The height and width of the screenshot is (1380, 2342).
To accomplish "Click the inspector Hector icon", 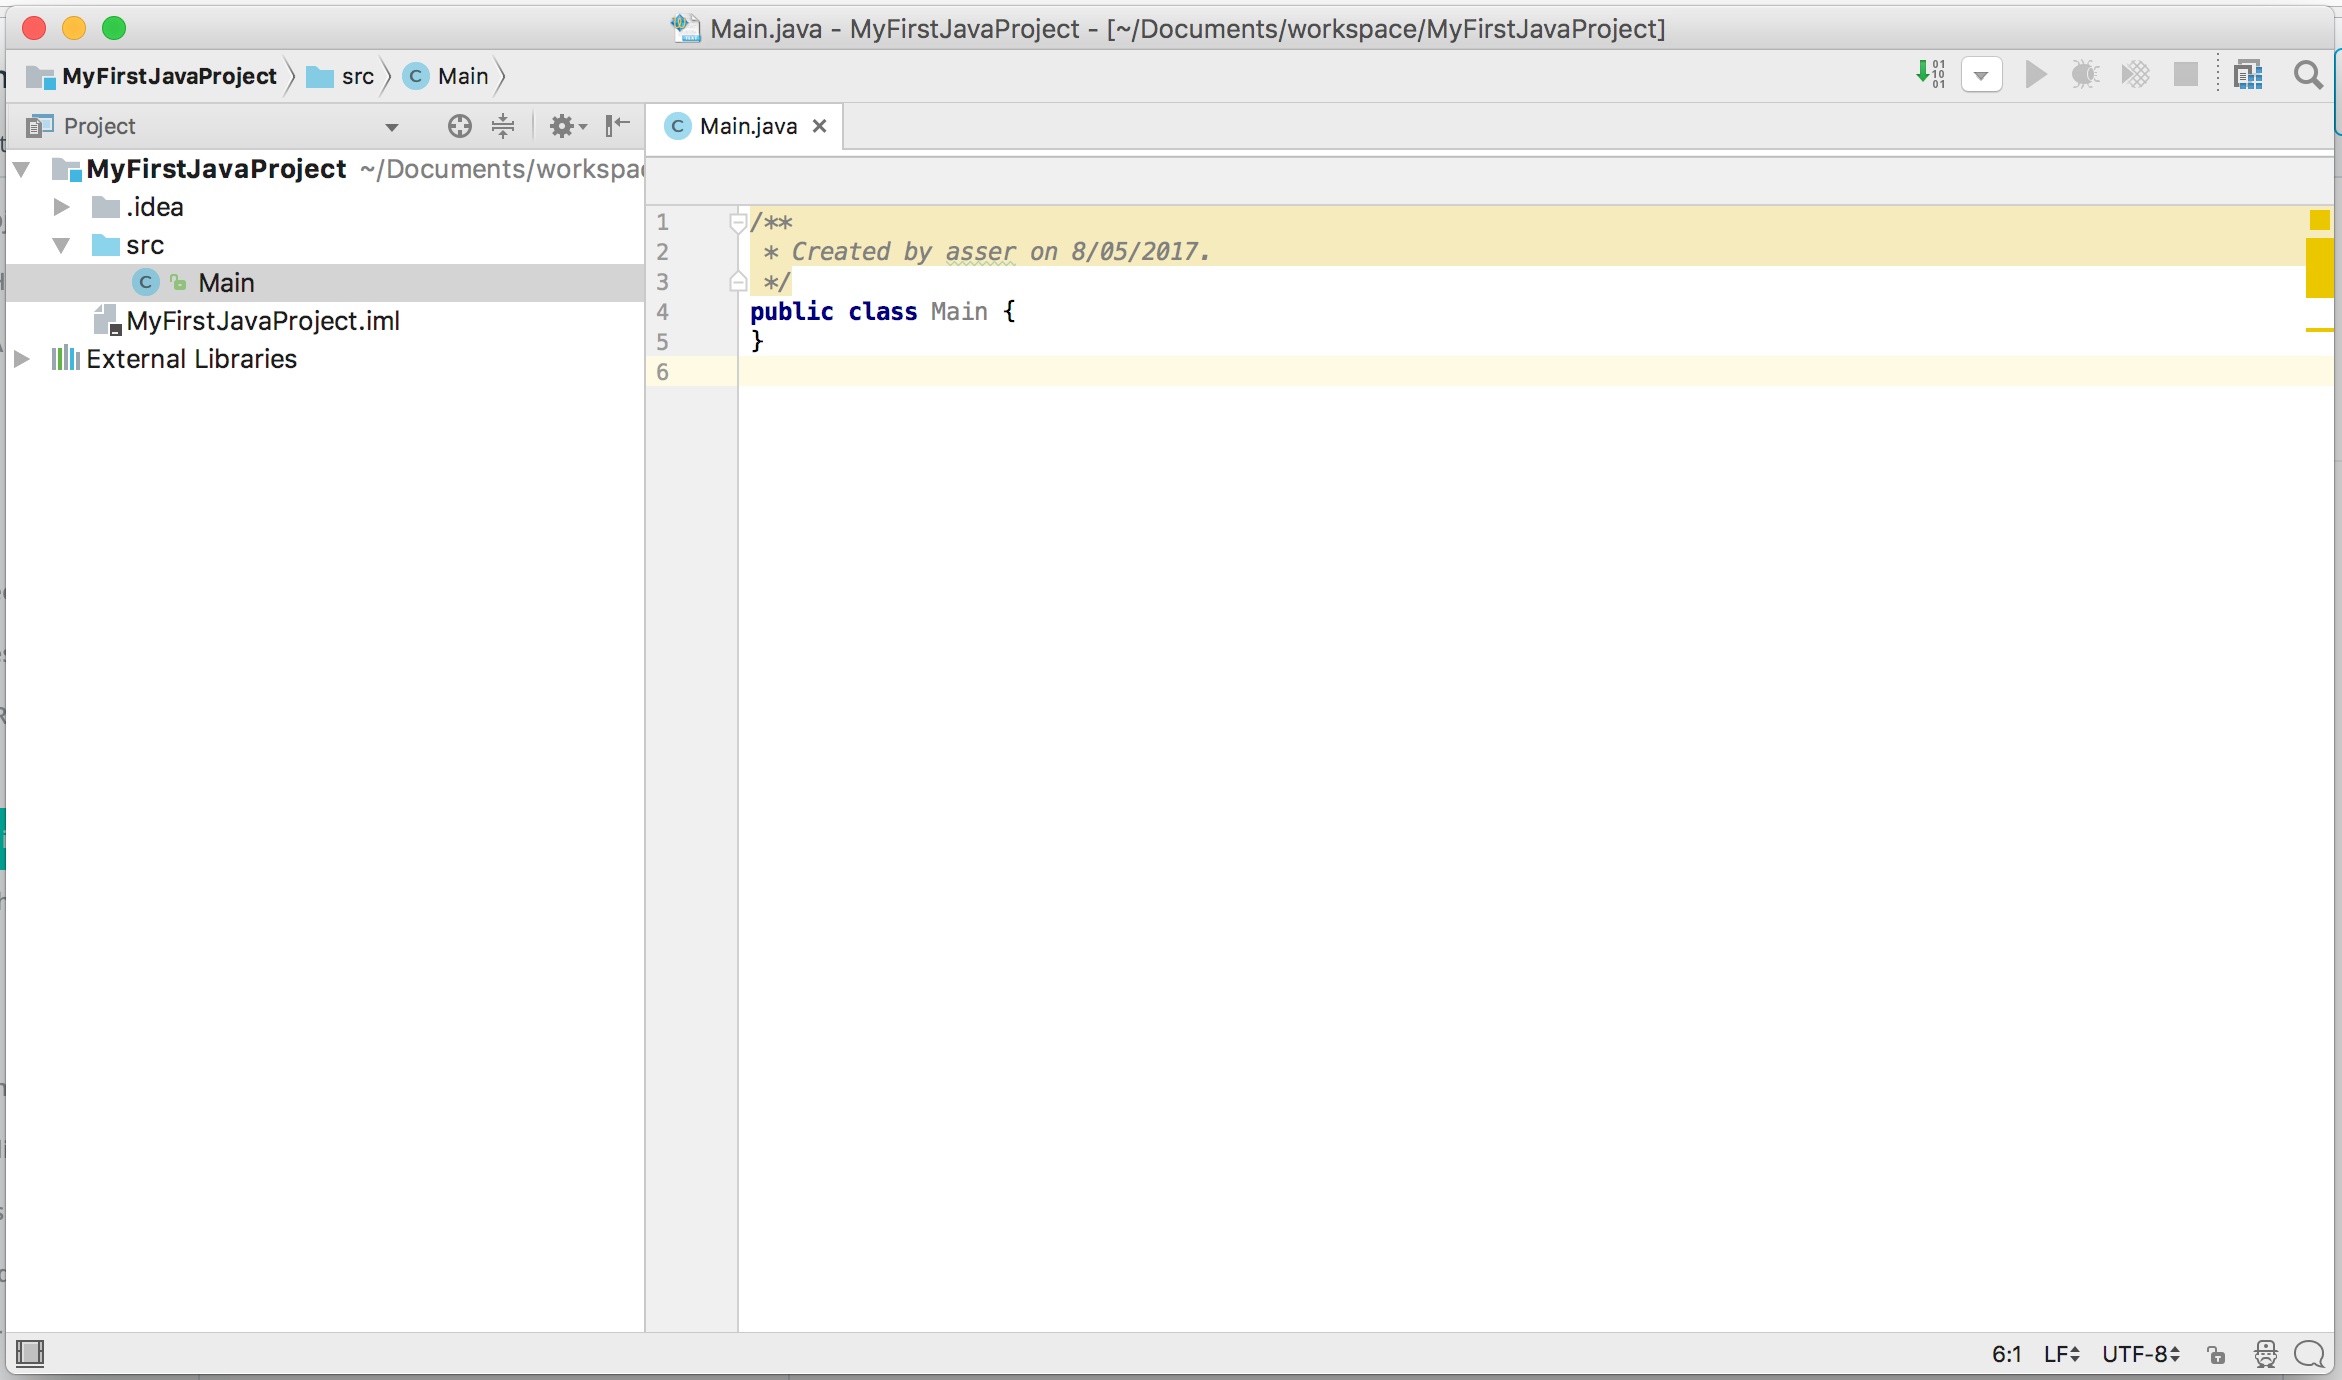I will [x=2266, y=1354].
